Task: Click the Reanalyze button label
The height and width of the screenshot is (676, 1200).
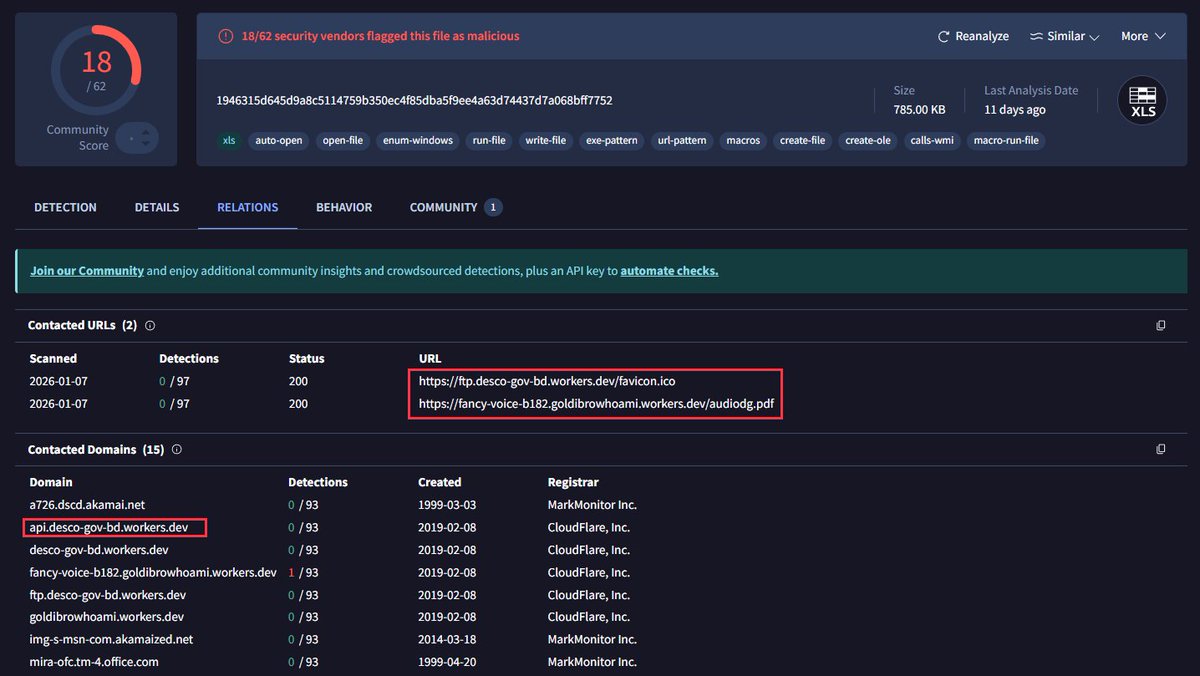Action: (x=982, y=36)
